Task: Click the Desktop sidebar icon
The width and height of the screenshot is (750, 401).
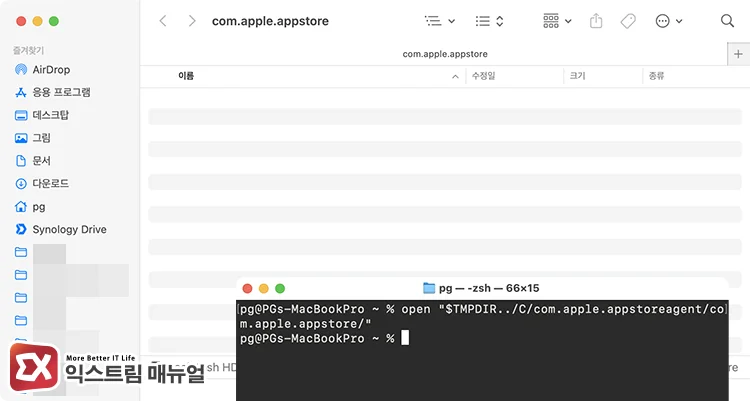Action: click(x=21, y=115)
